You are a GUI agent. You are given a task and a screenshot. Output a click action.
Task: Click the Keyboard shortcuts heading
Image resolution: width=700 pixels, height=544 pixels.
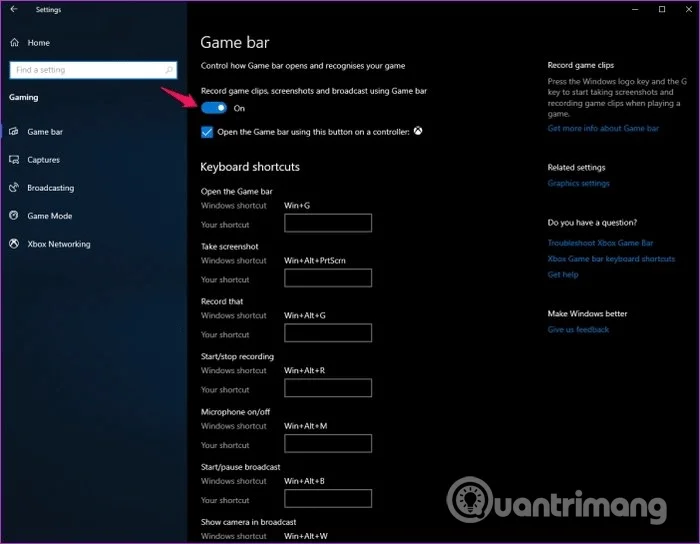coord(250,167)
